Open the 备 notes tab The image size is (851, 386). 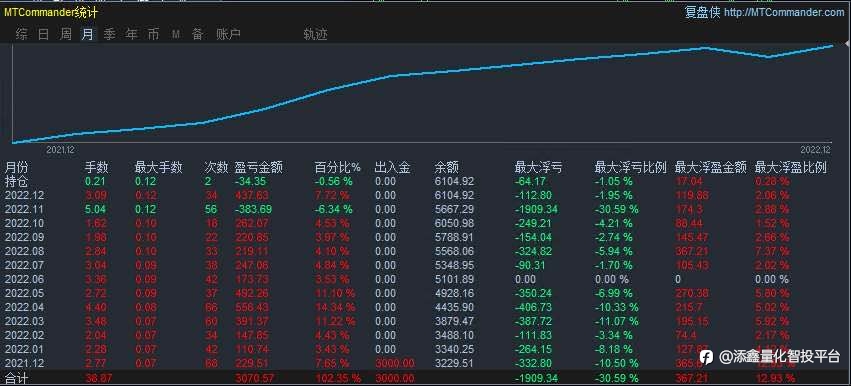click(x=198, y=35)
